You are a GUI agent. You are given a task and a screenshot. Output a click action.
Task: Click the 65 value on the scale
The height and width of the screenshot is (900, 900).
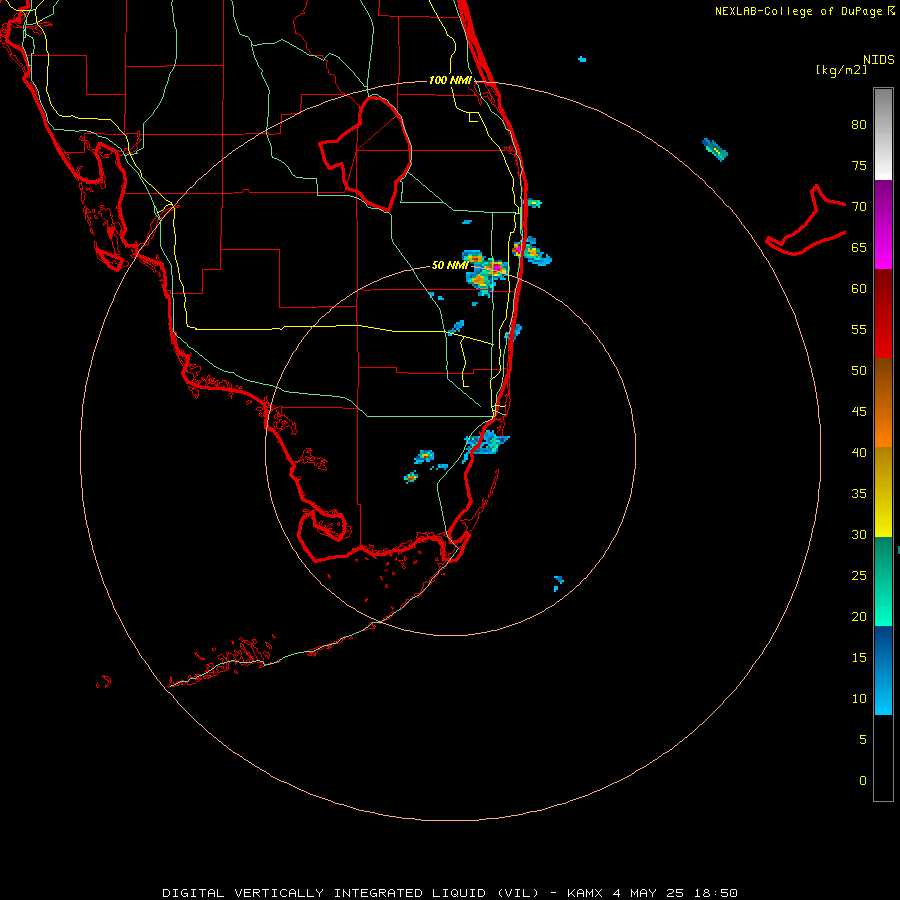(859, 247)
